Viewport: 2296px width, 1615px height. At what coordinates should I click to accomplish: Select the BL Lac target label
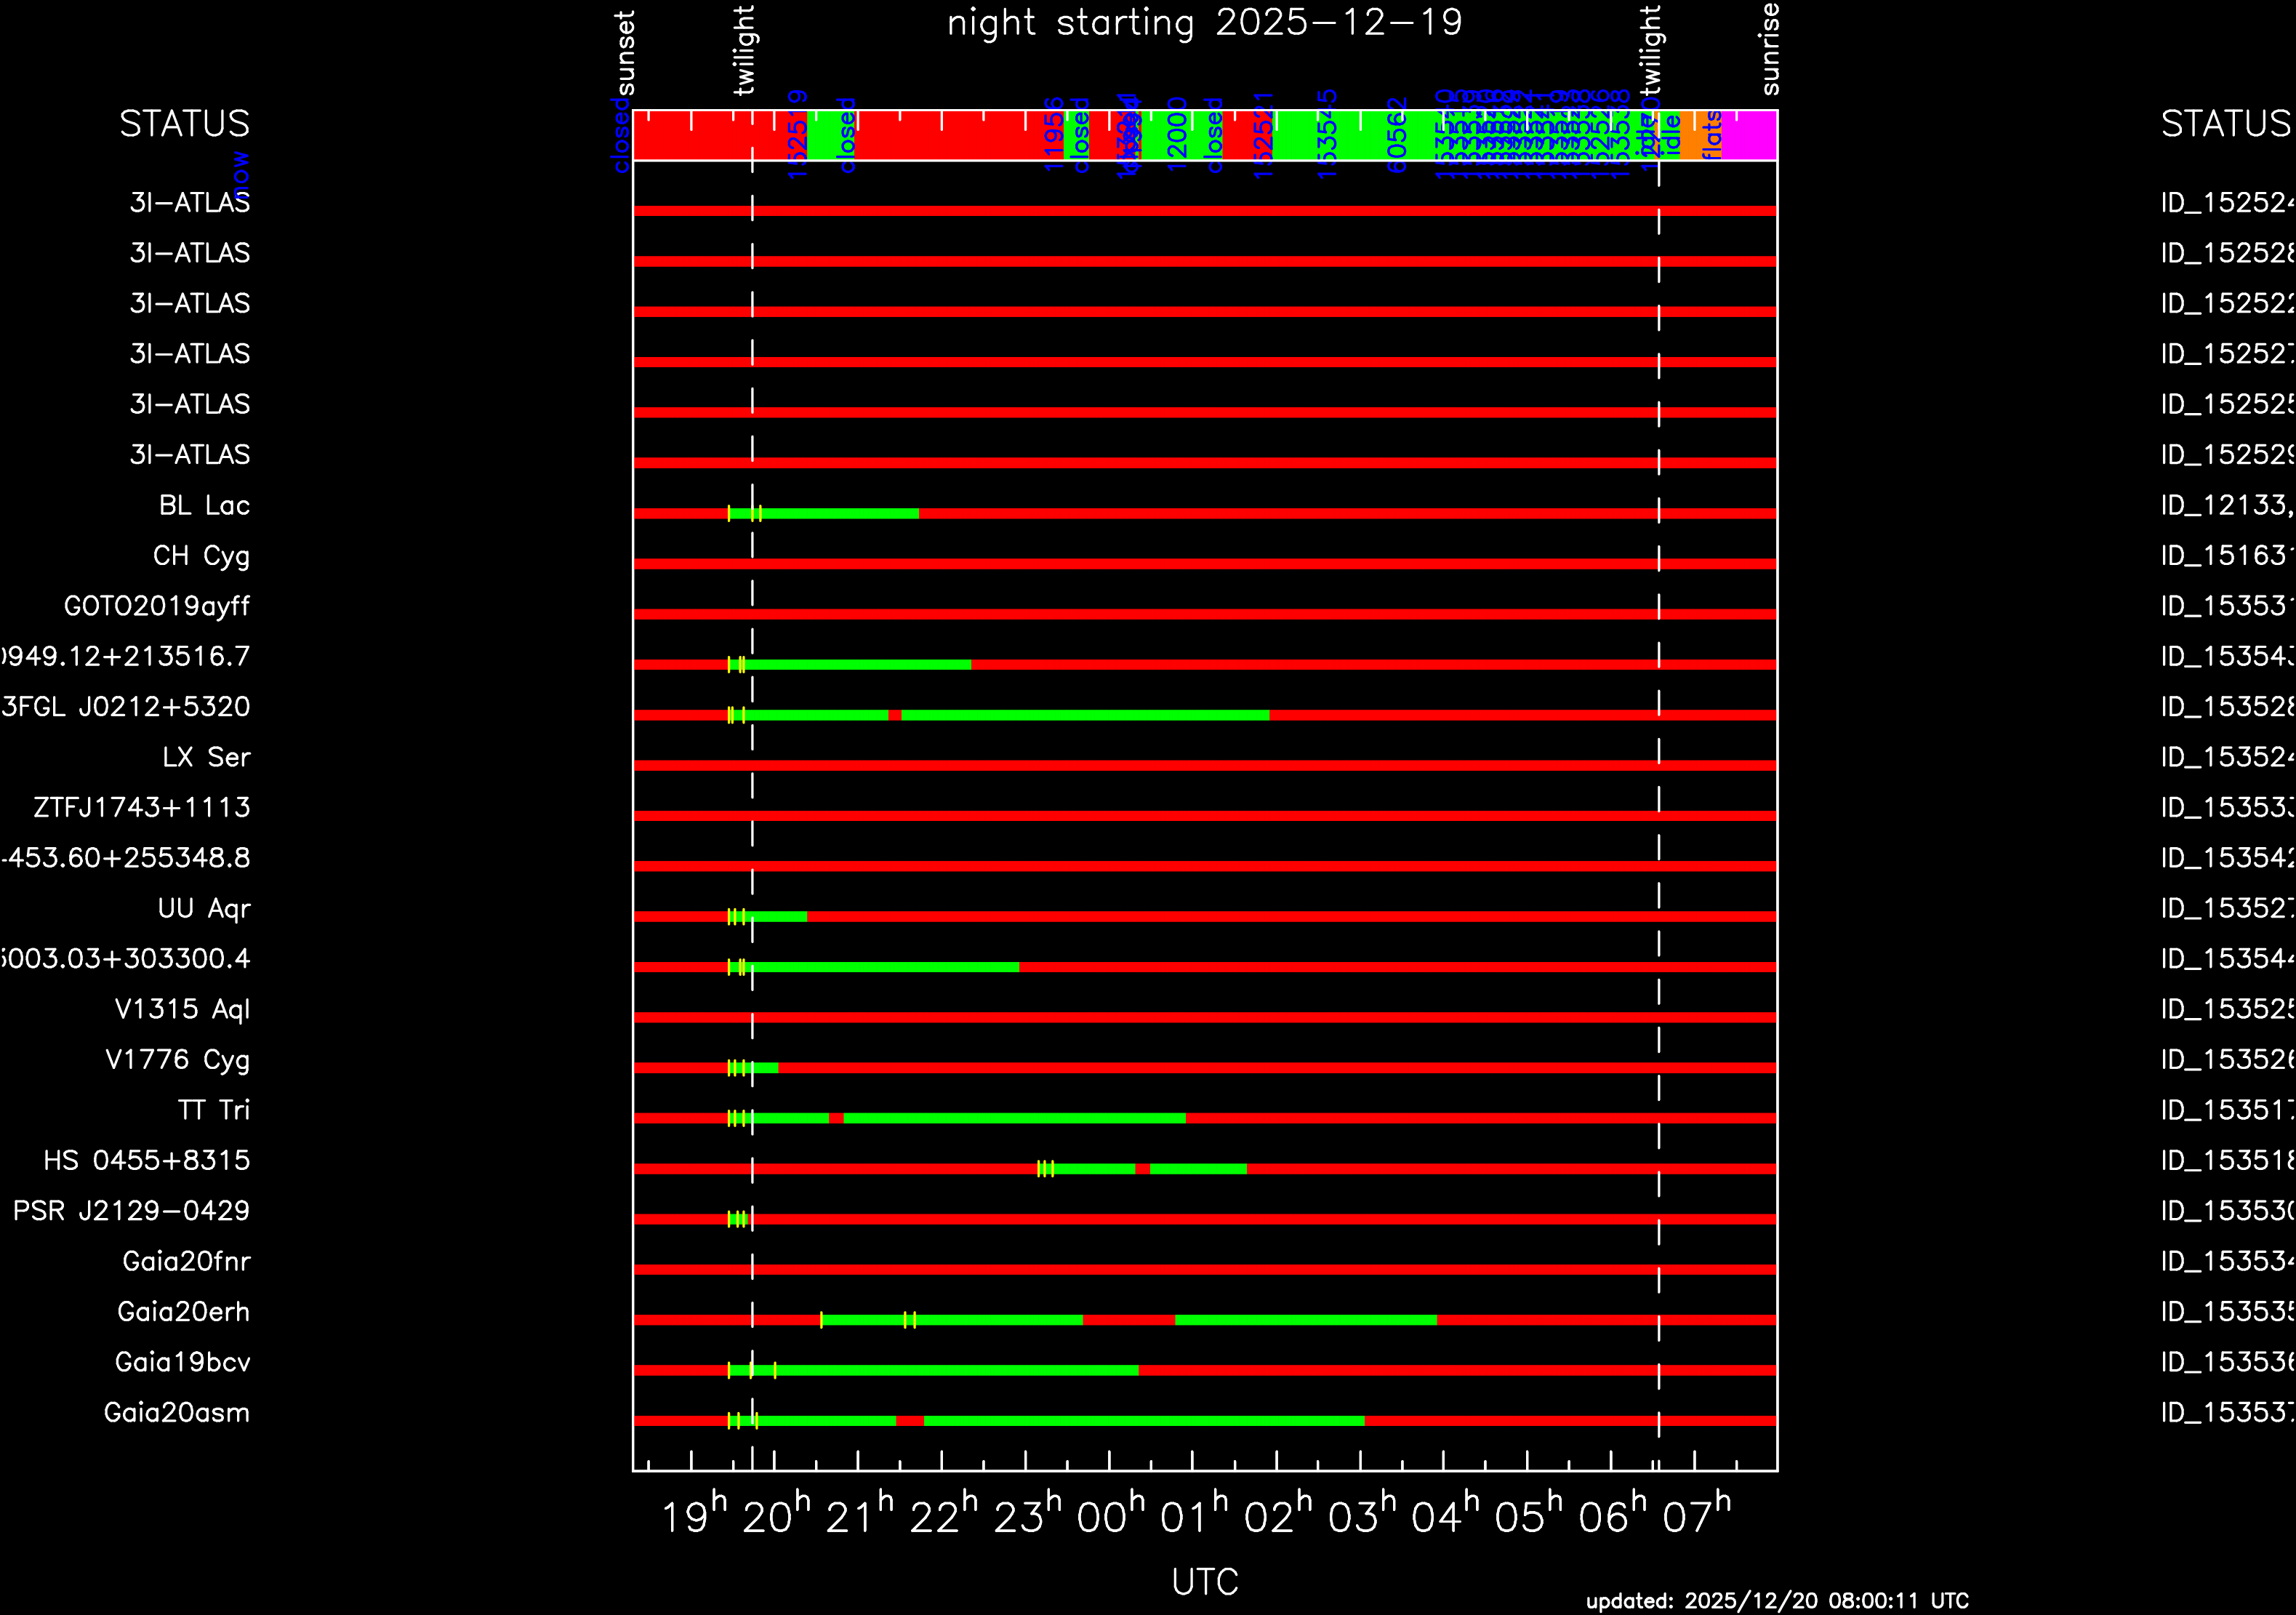tap(204, 506)
